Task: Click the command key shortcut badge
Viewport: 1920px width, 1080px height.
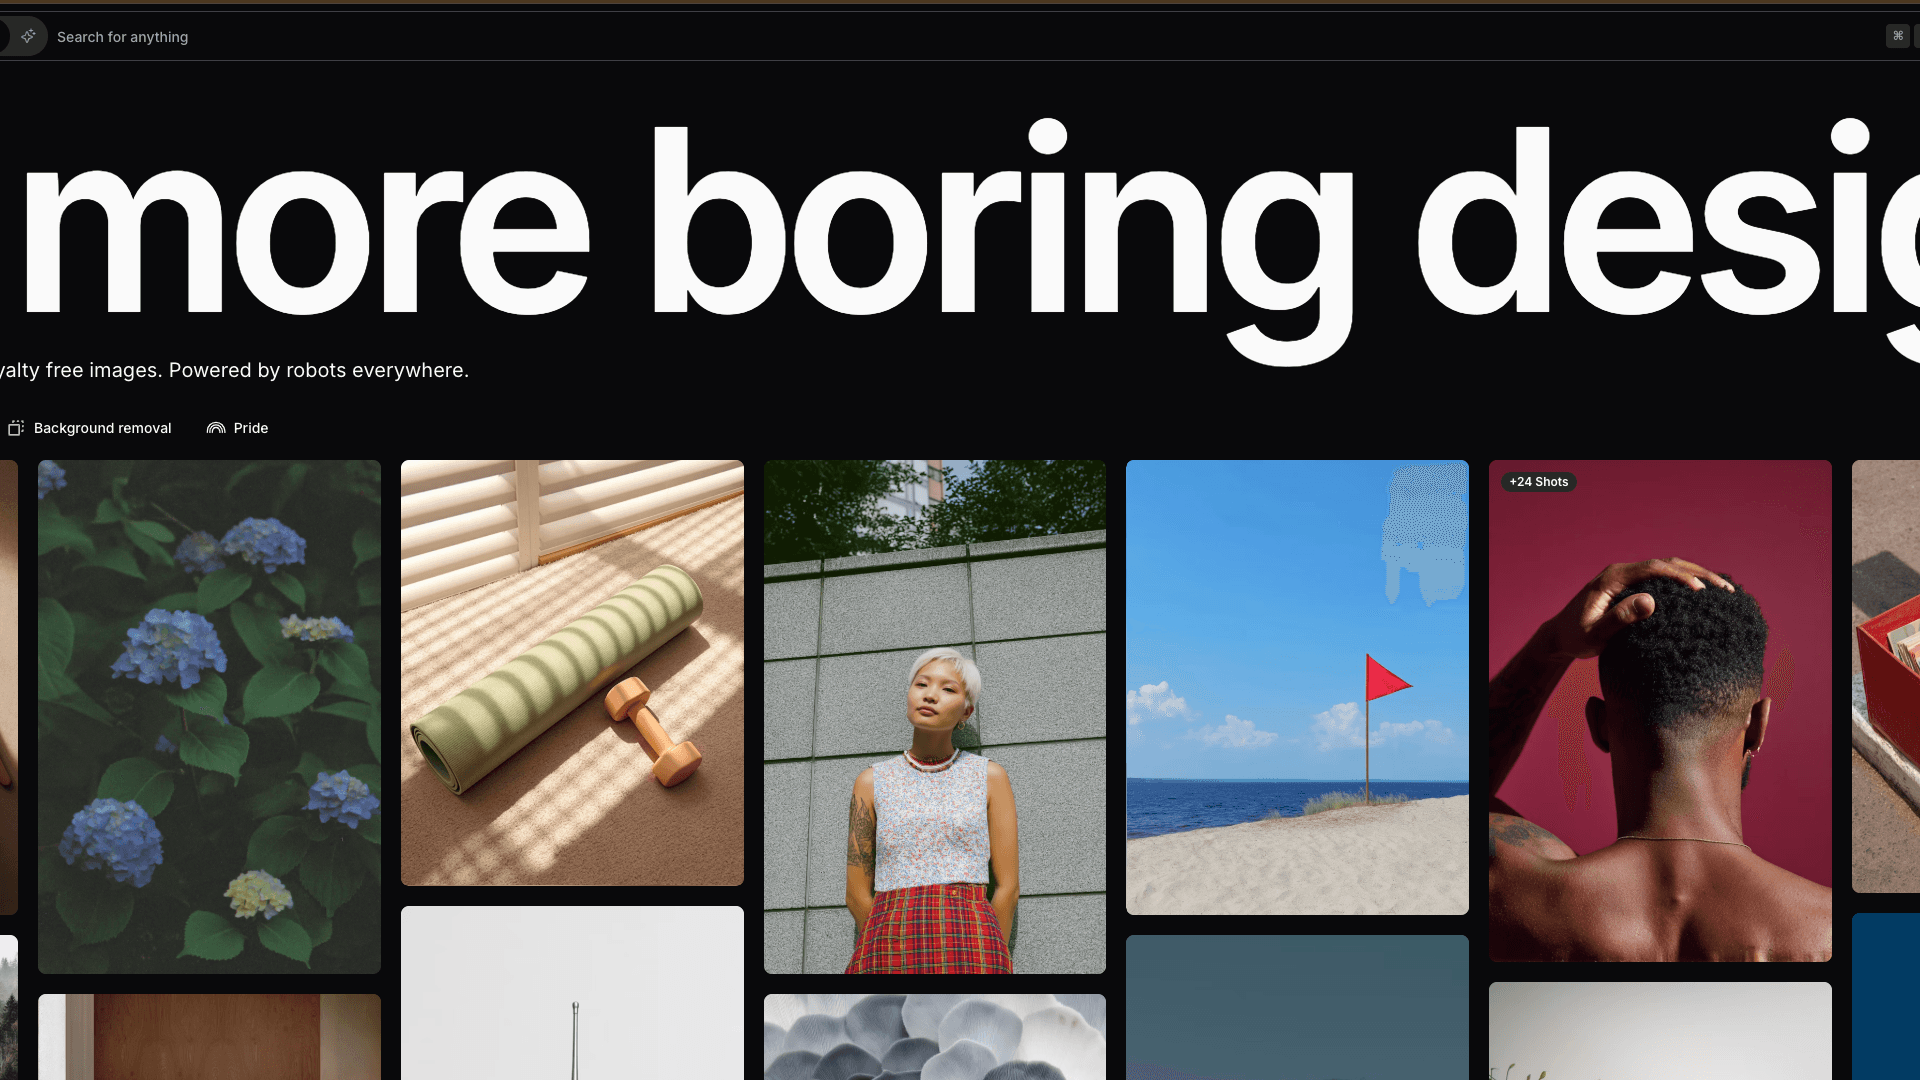Action: (1897, 36)
